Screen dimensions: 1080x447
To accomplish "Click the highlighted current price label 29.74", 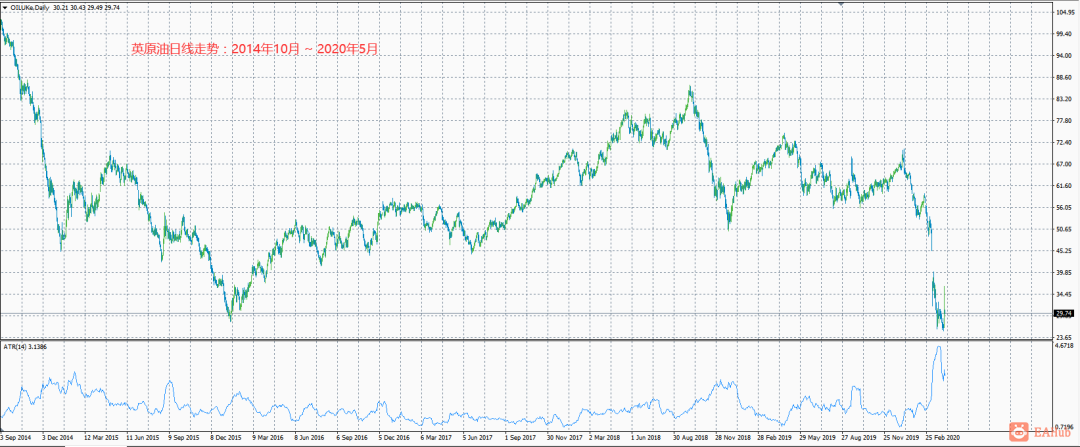I will coord(1063,313).
